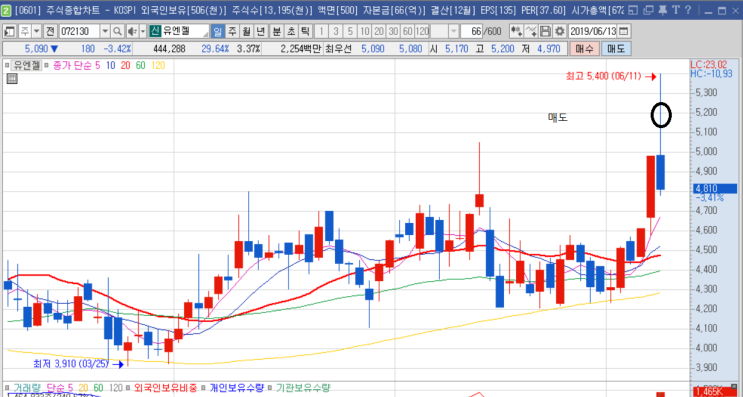The image size is (743, 397).
Task: Click the green number 2 window icon
Action: (x=6, y=10)
